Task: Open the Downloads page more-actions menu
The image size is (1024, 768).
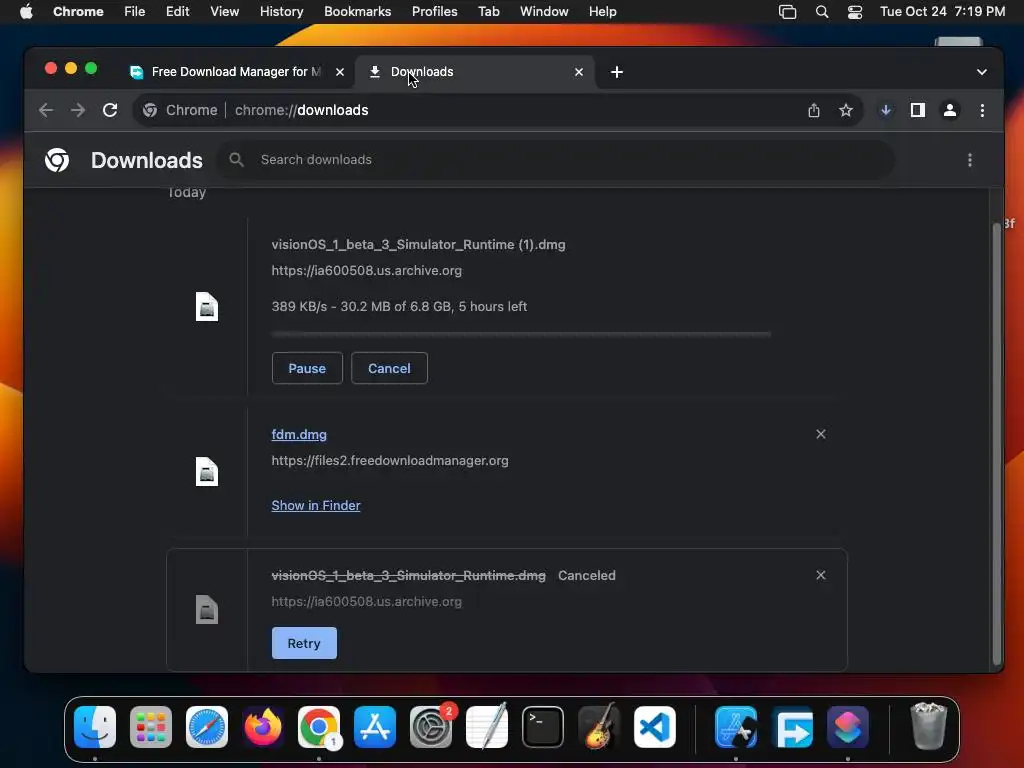Action: [970, 160]
